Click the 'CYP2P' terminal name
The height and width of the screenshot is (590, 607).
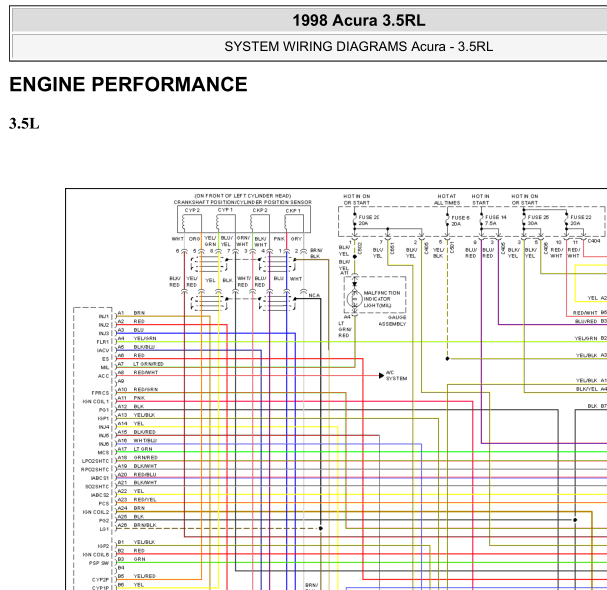(x=101, y=580)
